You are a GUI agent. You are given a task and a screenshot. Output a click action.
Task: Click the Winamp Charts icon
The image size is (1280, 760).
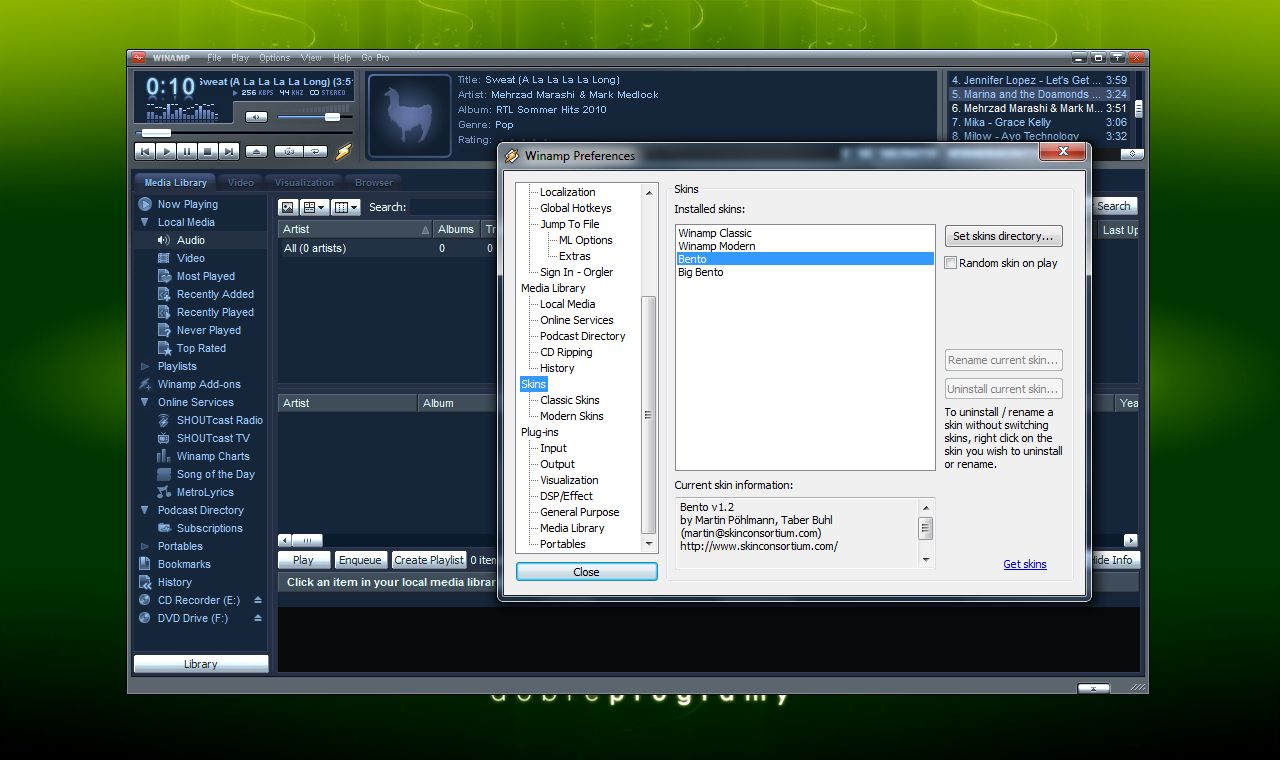(165, 456)
